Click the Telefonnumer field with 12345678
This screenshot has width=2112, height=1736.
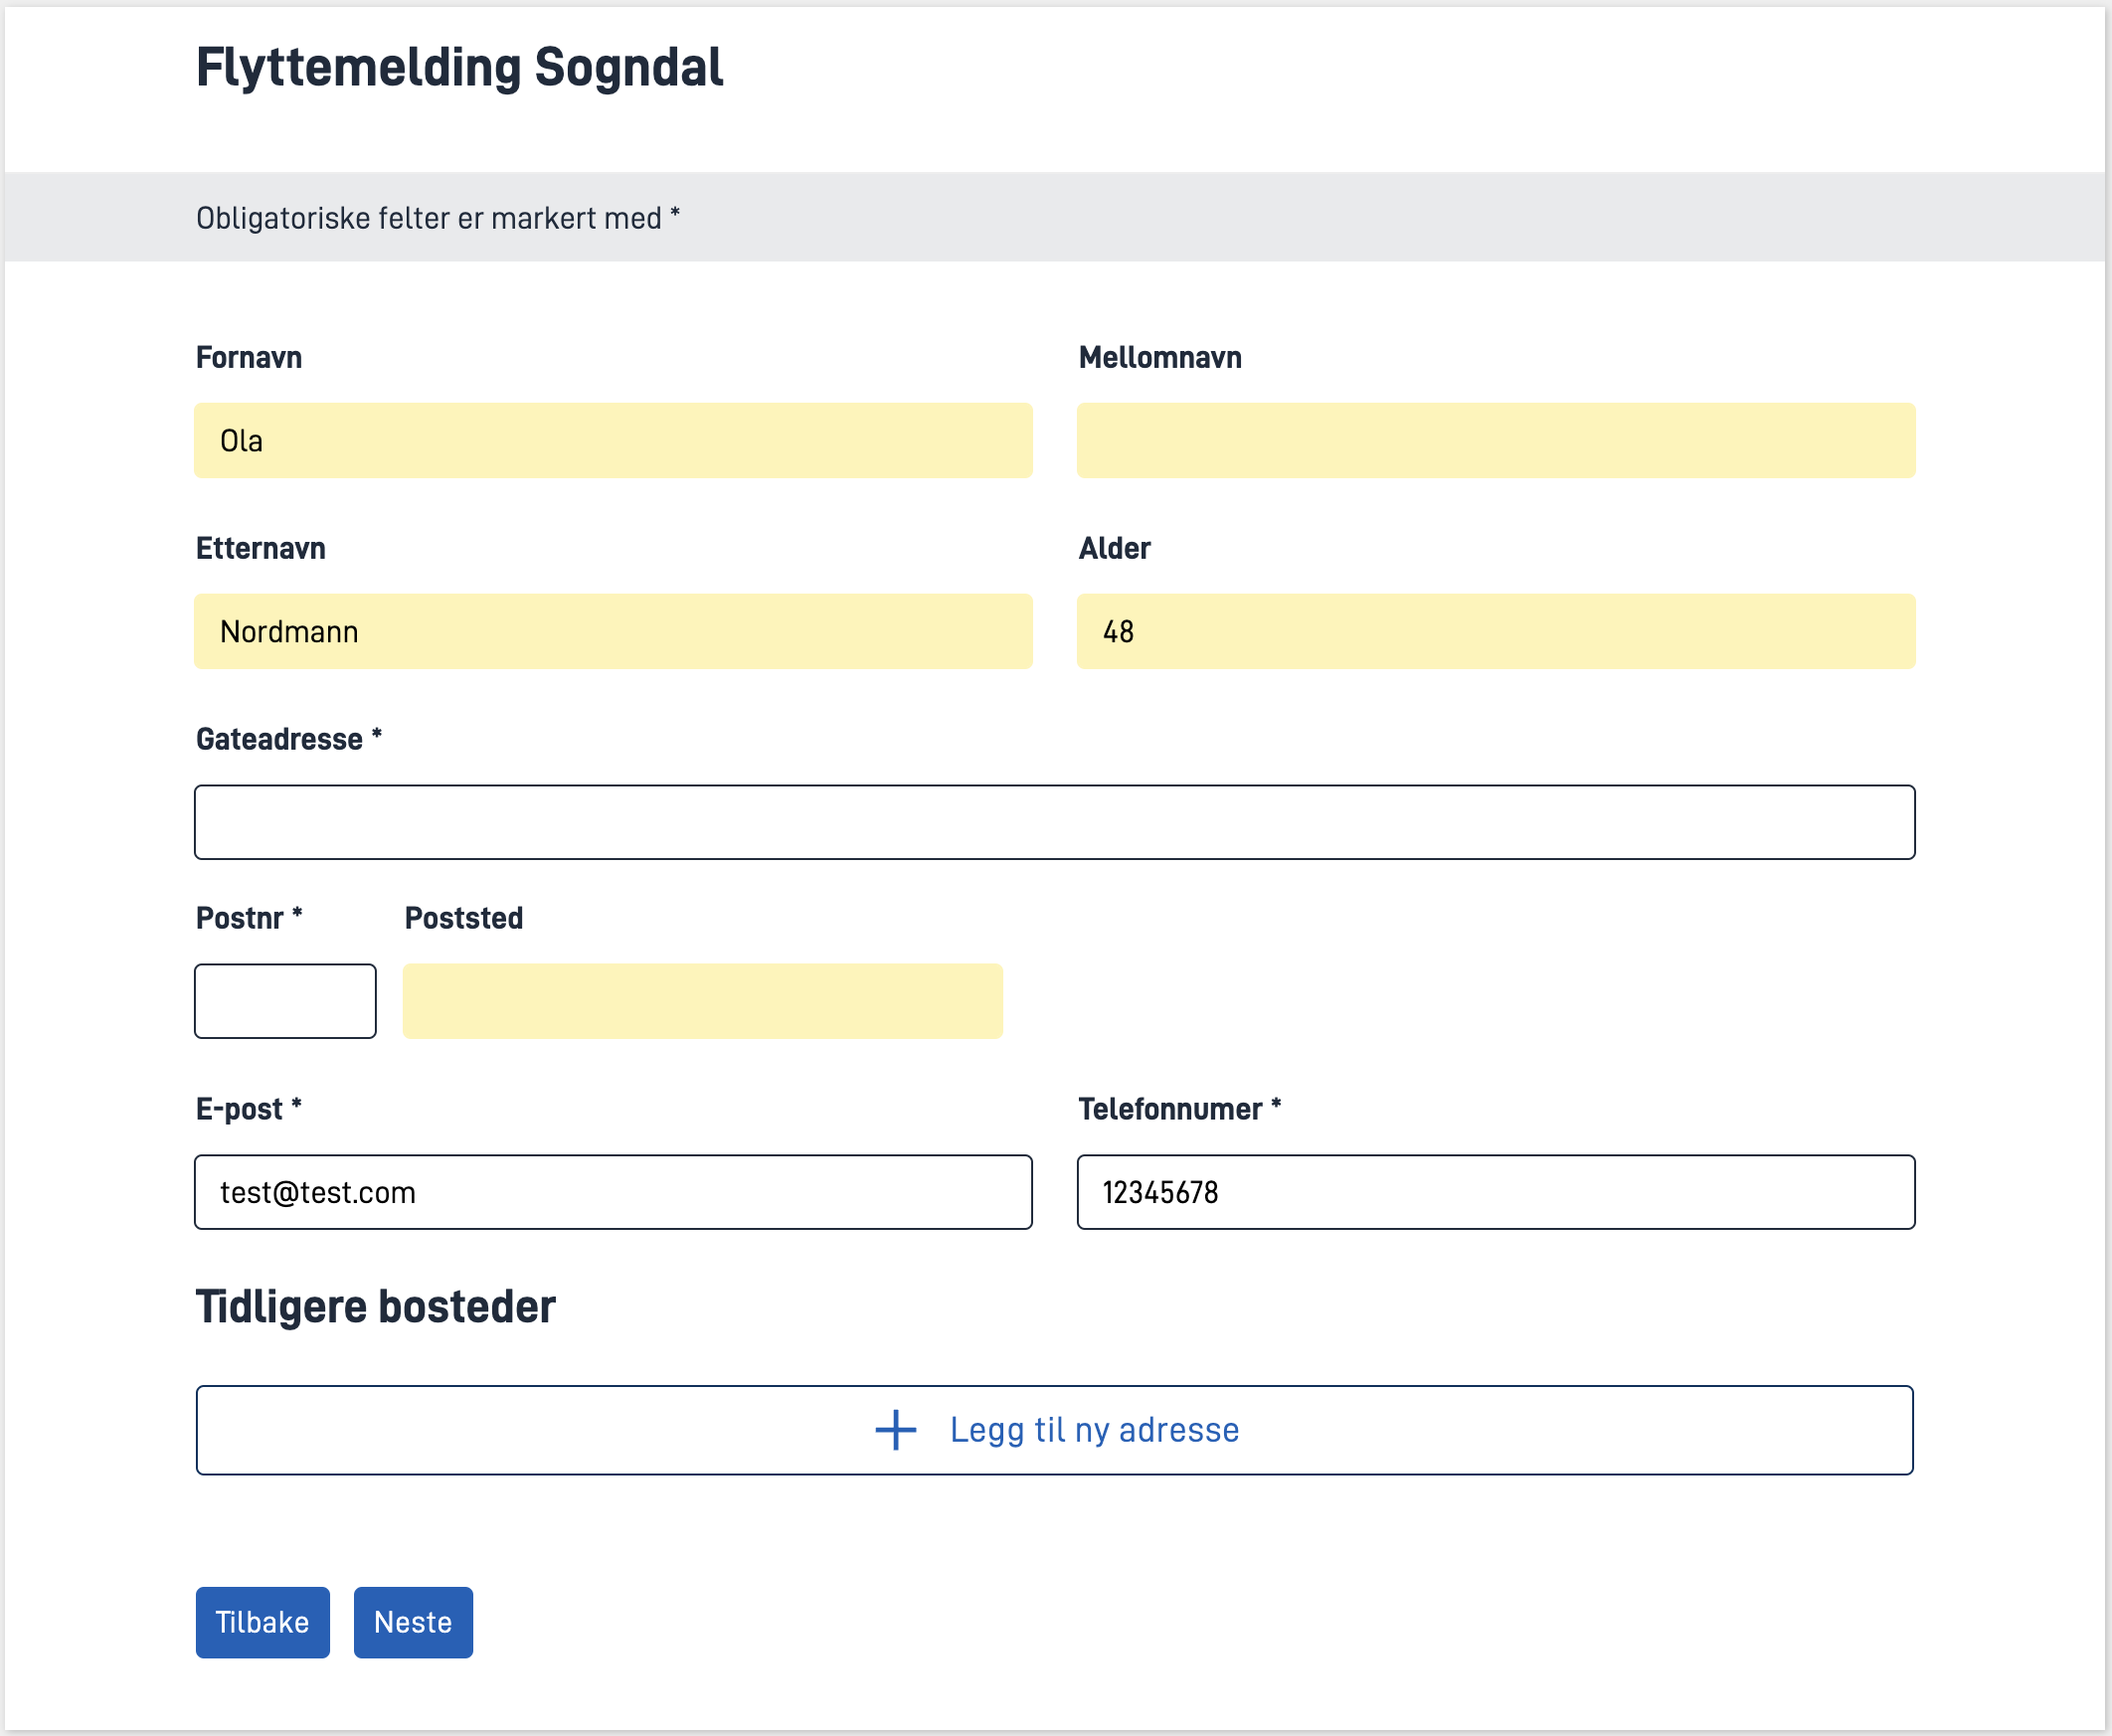(1495, 1192)
